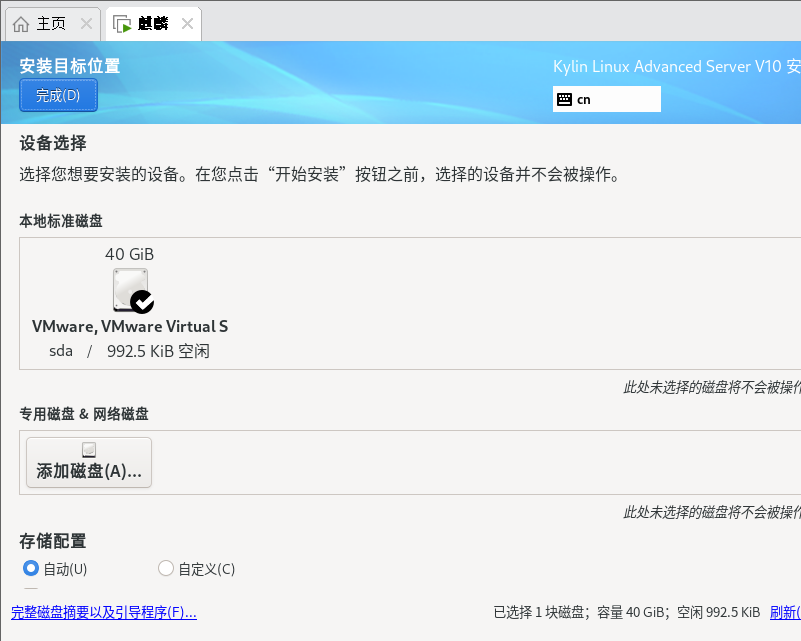The image size is (801, 641).
Task: Click the 主页 home tab
Action: pyautogui.click(x=52, y=23)
